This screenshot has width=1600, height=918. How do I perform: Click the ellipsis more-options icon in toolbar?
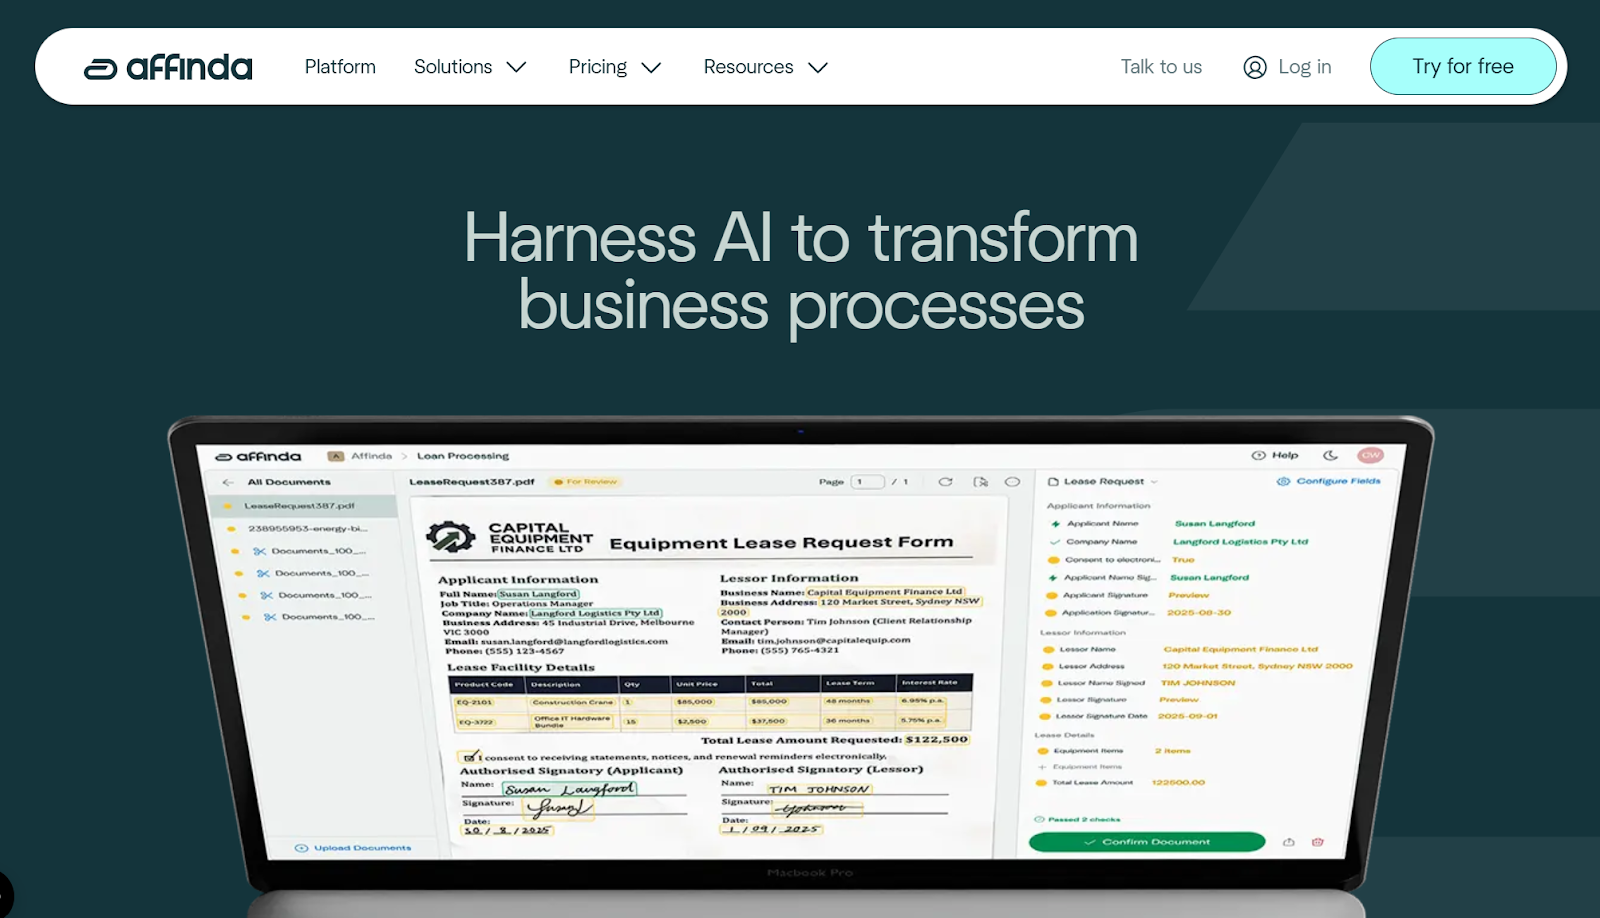pos(1012,482)
